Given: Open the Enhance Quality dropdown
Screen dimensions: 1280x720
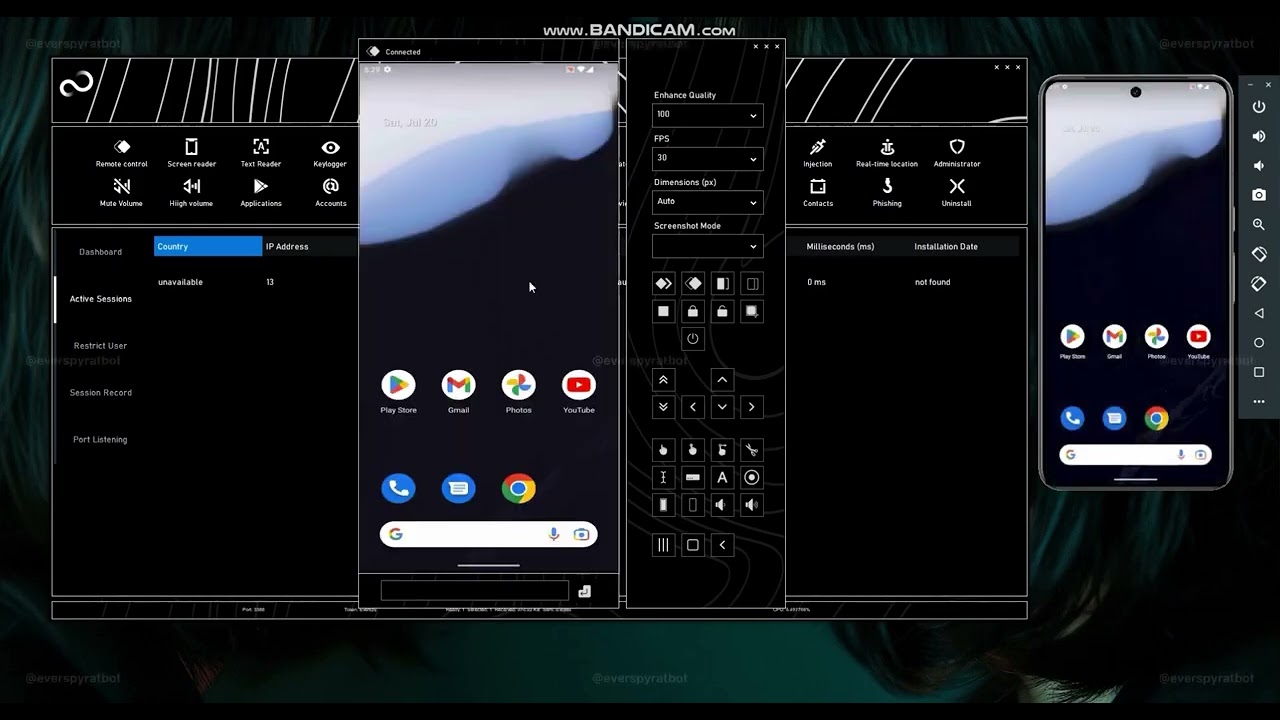Looking at the screenshot, I should coord(707,115).
